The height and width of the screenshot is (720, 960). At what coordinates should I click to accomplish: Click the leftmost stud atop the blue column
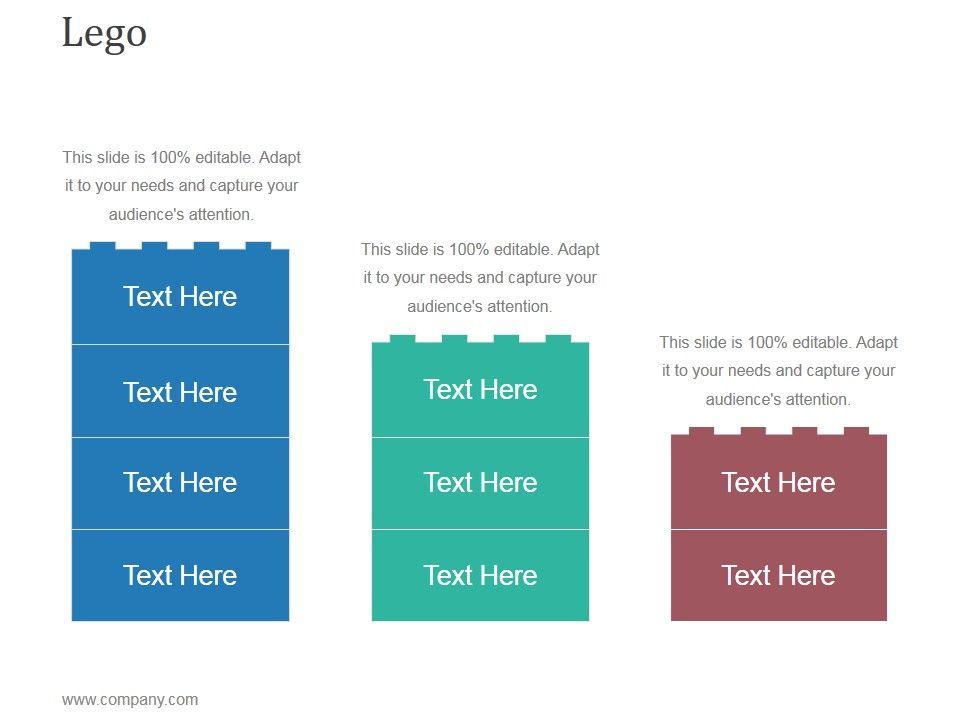click(x=102, y=246)
